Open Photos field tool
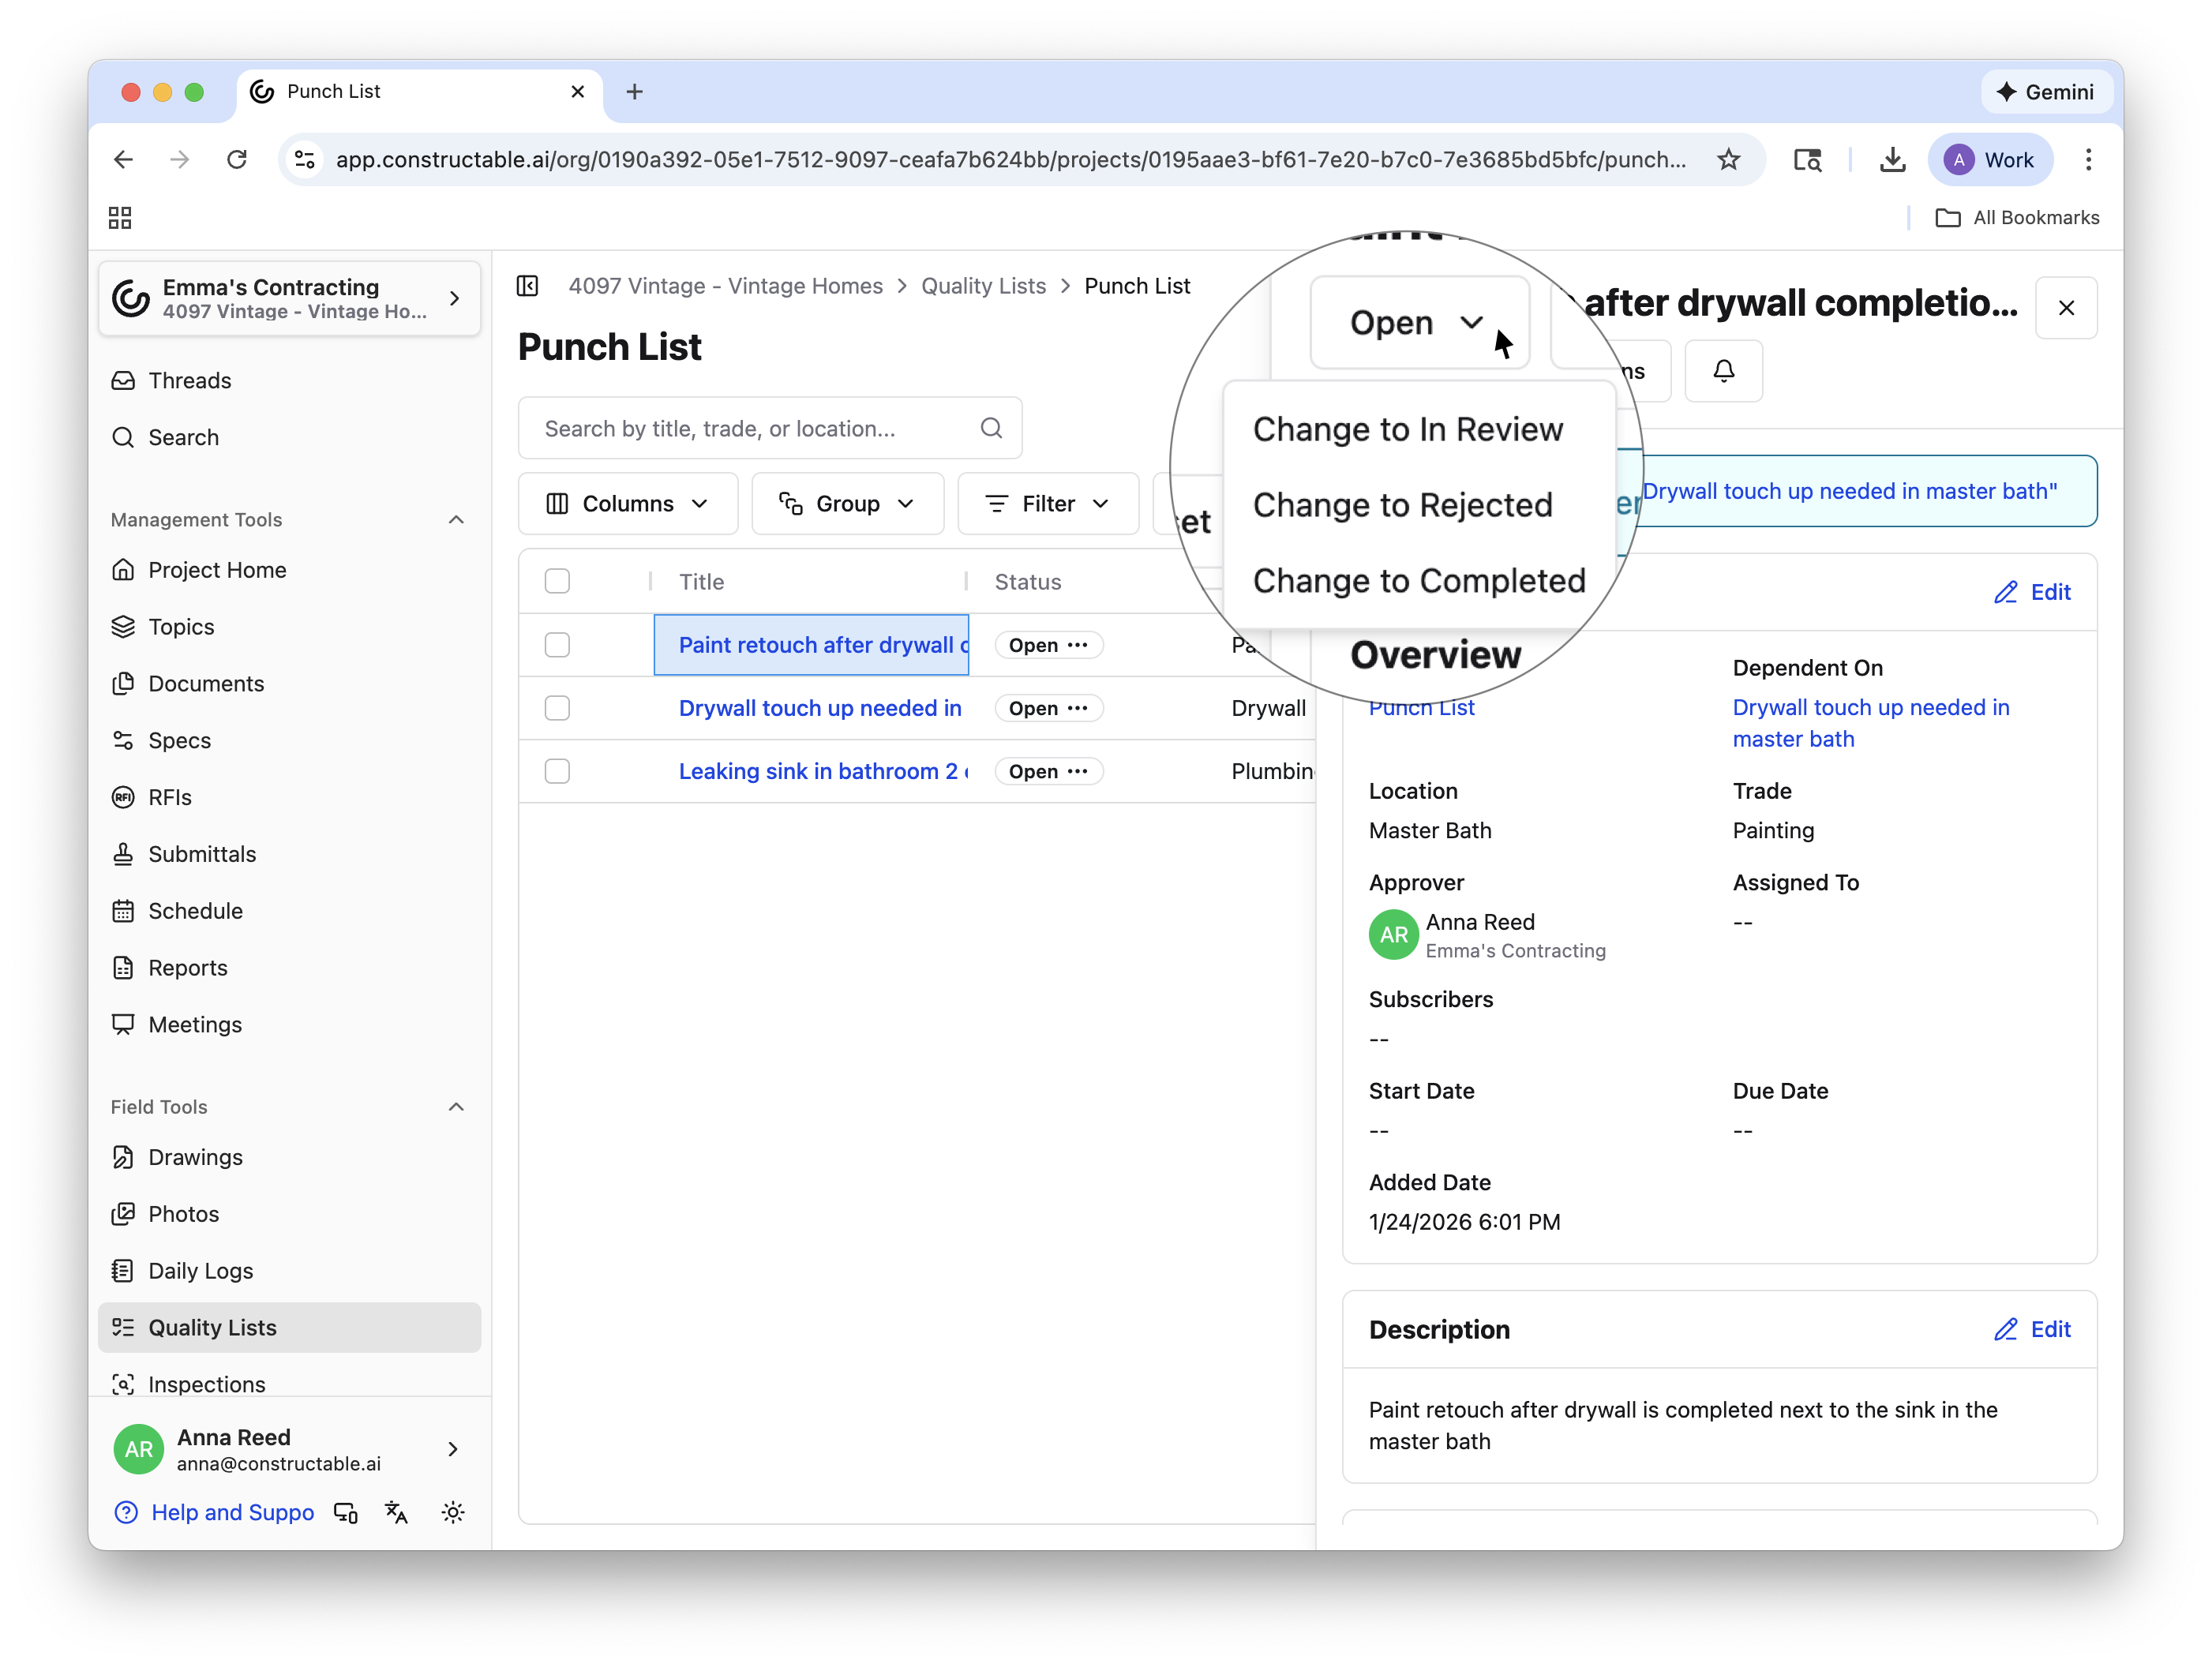Screen dimensions: 2212x1667 point(289,1214)
